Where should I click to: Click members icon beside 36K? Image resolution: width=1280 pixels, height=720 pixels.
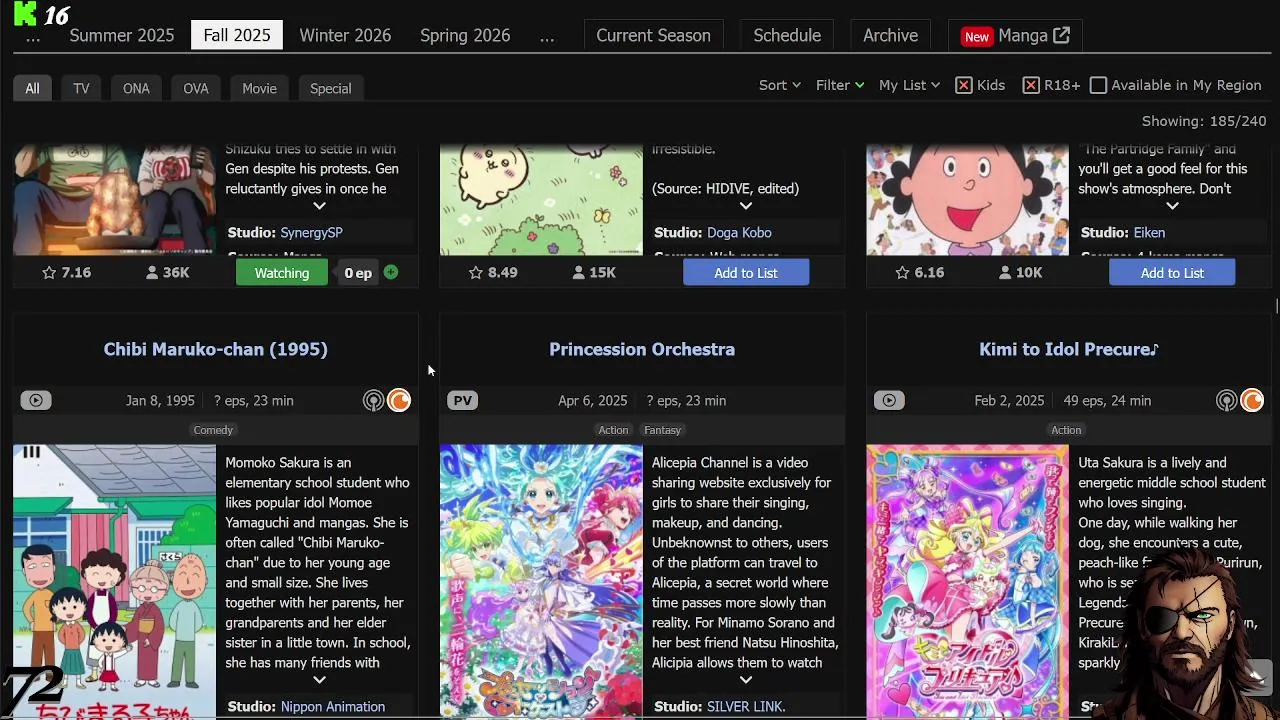tap(153, 272)
